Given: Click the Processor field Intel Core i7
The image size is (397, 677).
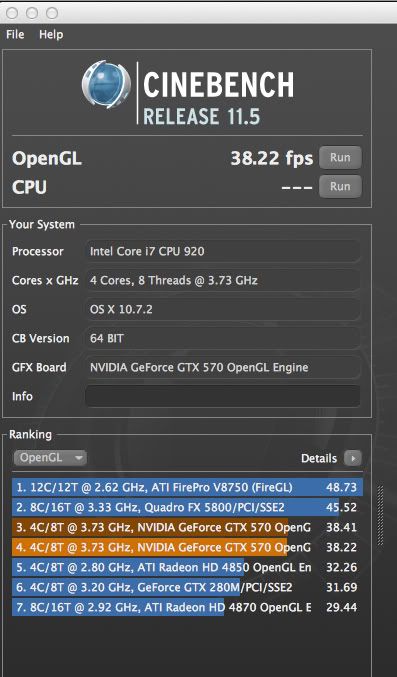Looking at the screenshot, I should pyautogui.click(x=222, y=251).
